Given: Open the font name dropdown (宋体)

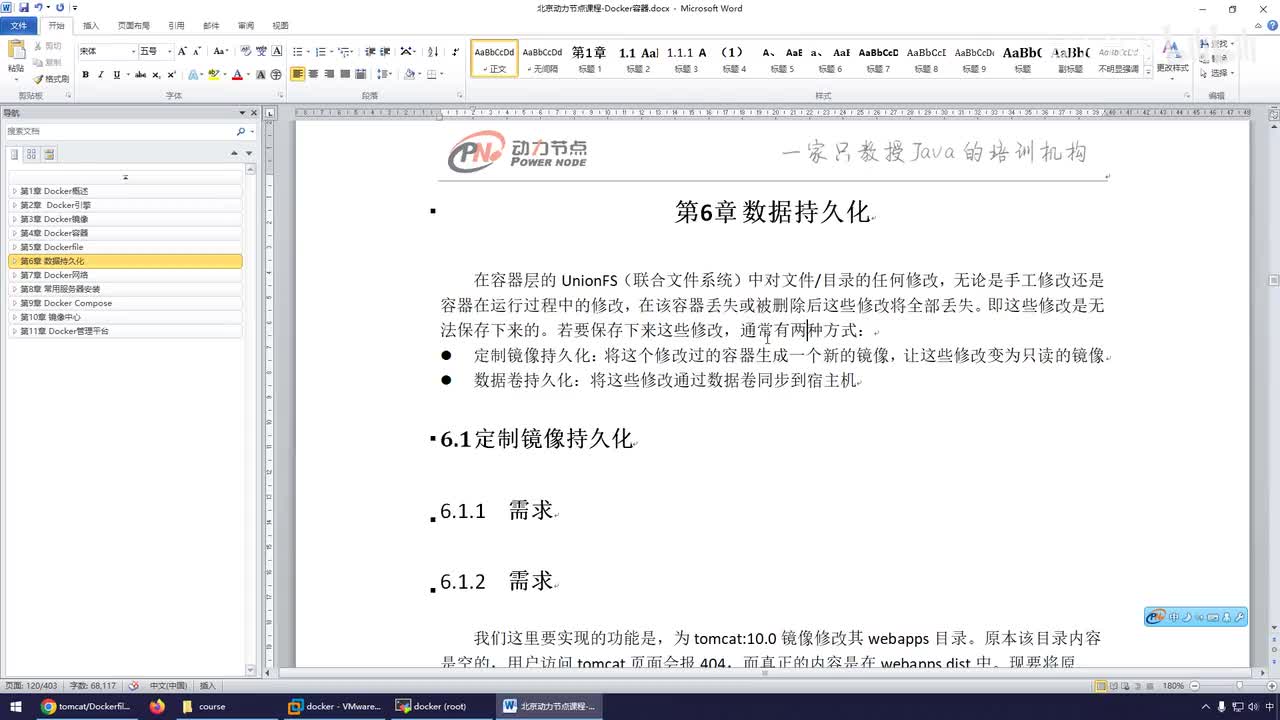Looking at the screenshot, I should tap(133, 51).
